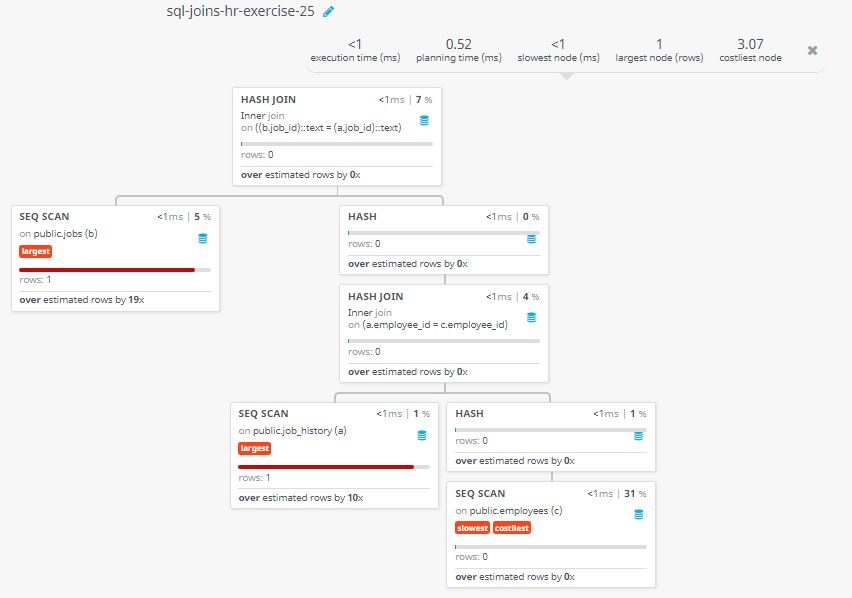The image size is (852, 598).
Task: Click the pencil edit icon beside plan title
Action: 328,11
